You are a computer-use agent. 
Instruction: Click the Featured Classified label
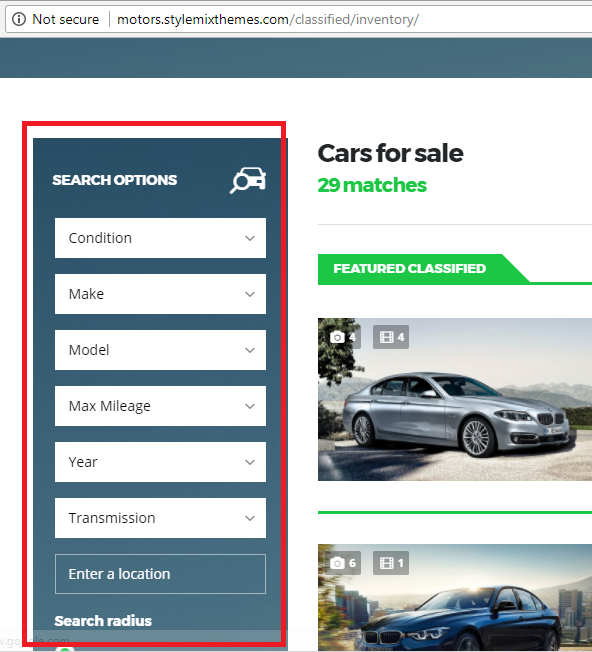[x=409, y=269]
